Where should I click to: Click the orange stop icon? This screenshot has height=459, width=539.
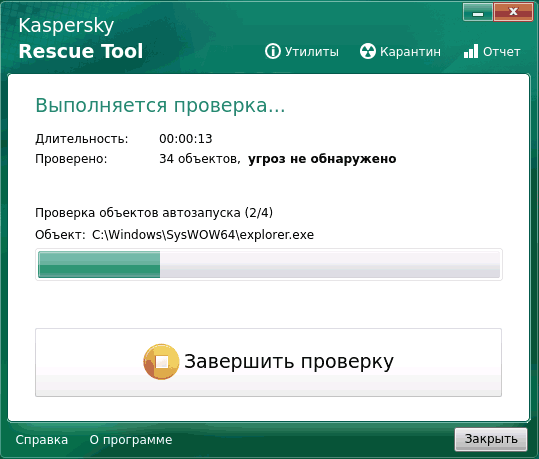[x=161, y=361]
